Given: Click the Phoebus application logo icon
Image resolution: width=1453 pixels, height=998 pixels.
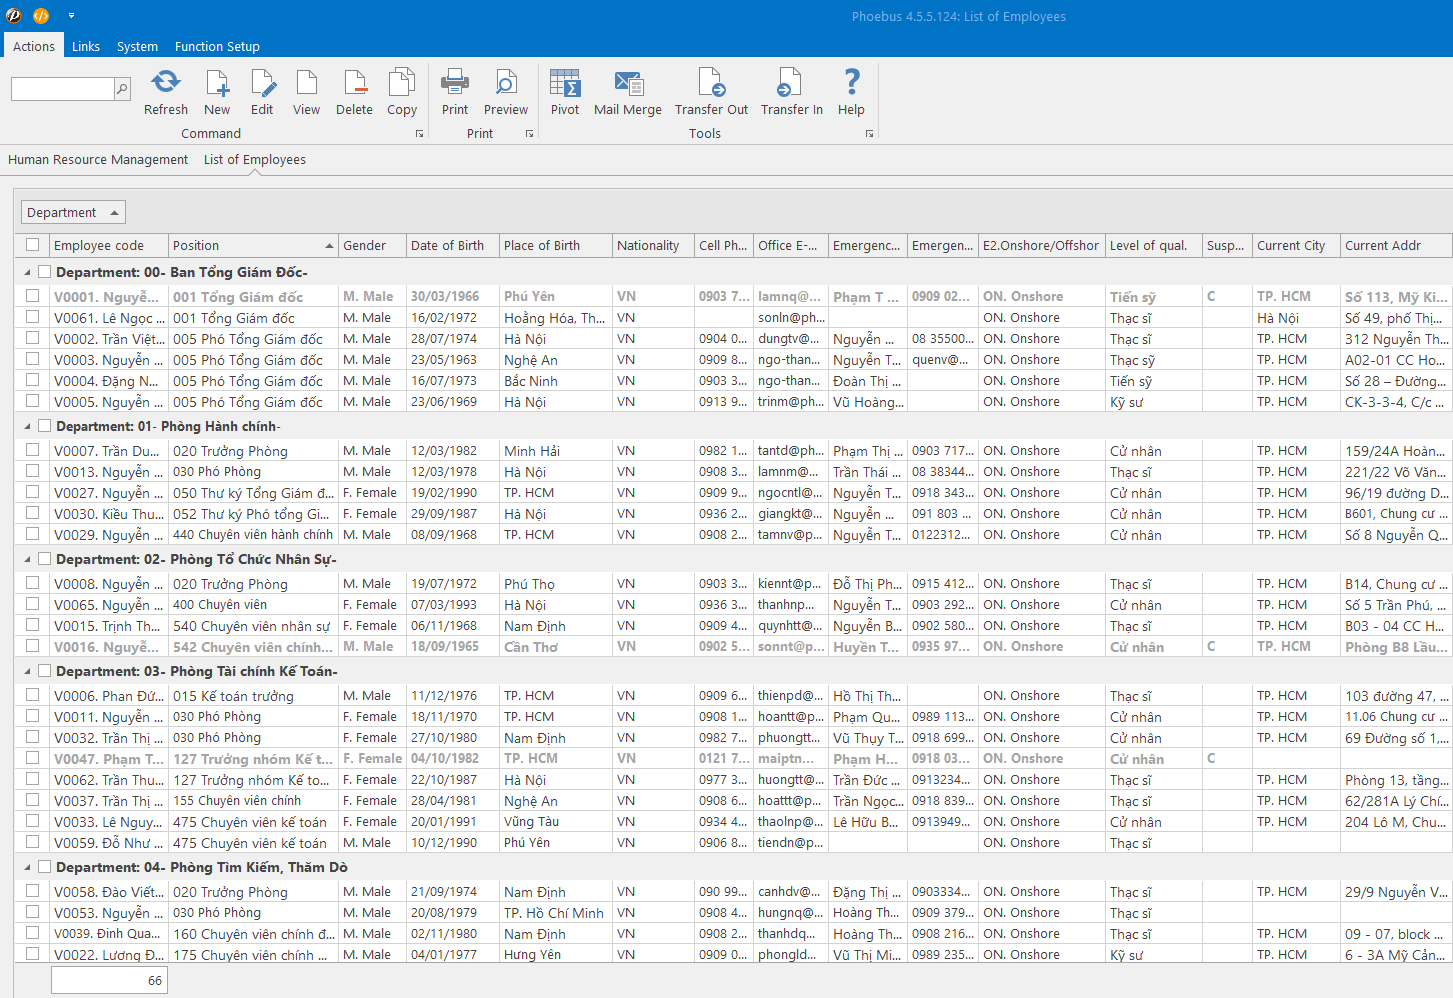Looking at the screenshot, I should point(14,15).
